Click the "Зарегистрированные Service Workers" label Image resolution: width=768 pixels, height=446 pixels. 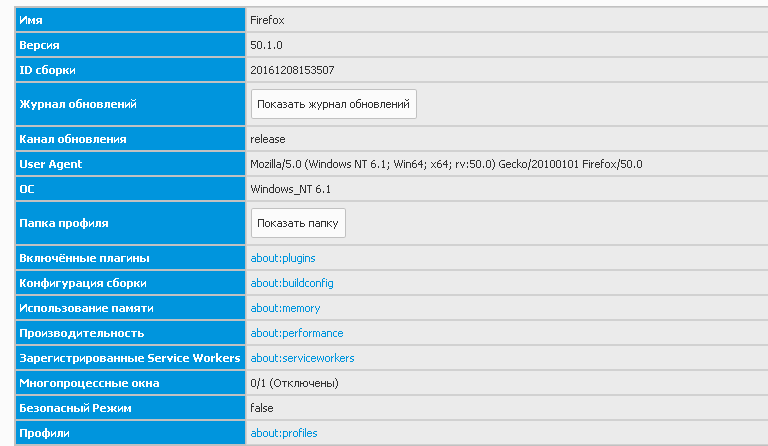click(130, 358)
